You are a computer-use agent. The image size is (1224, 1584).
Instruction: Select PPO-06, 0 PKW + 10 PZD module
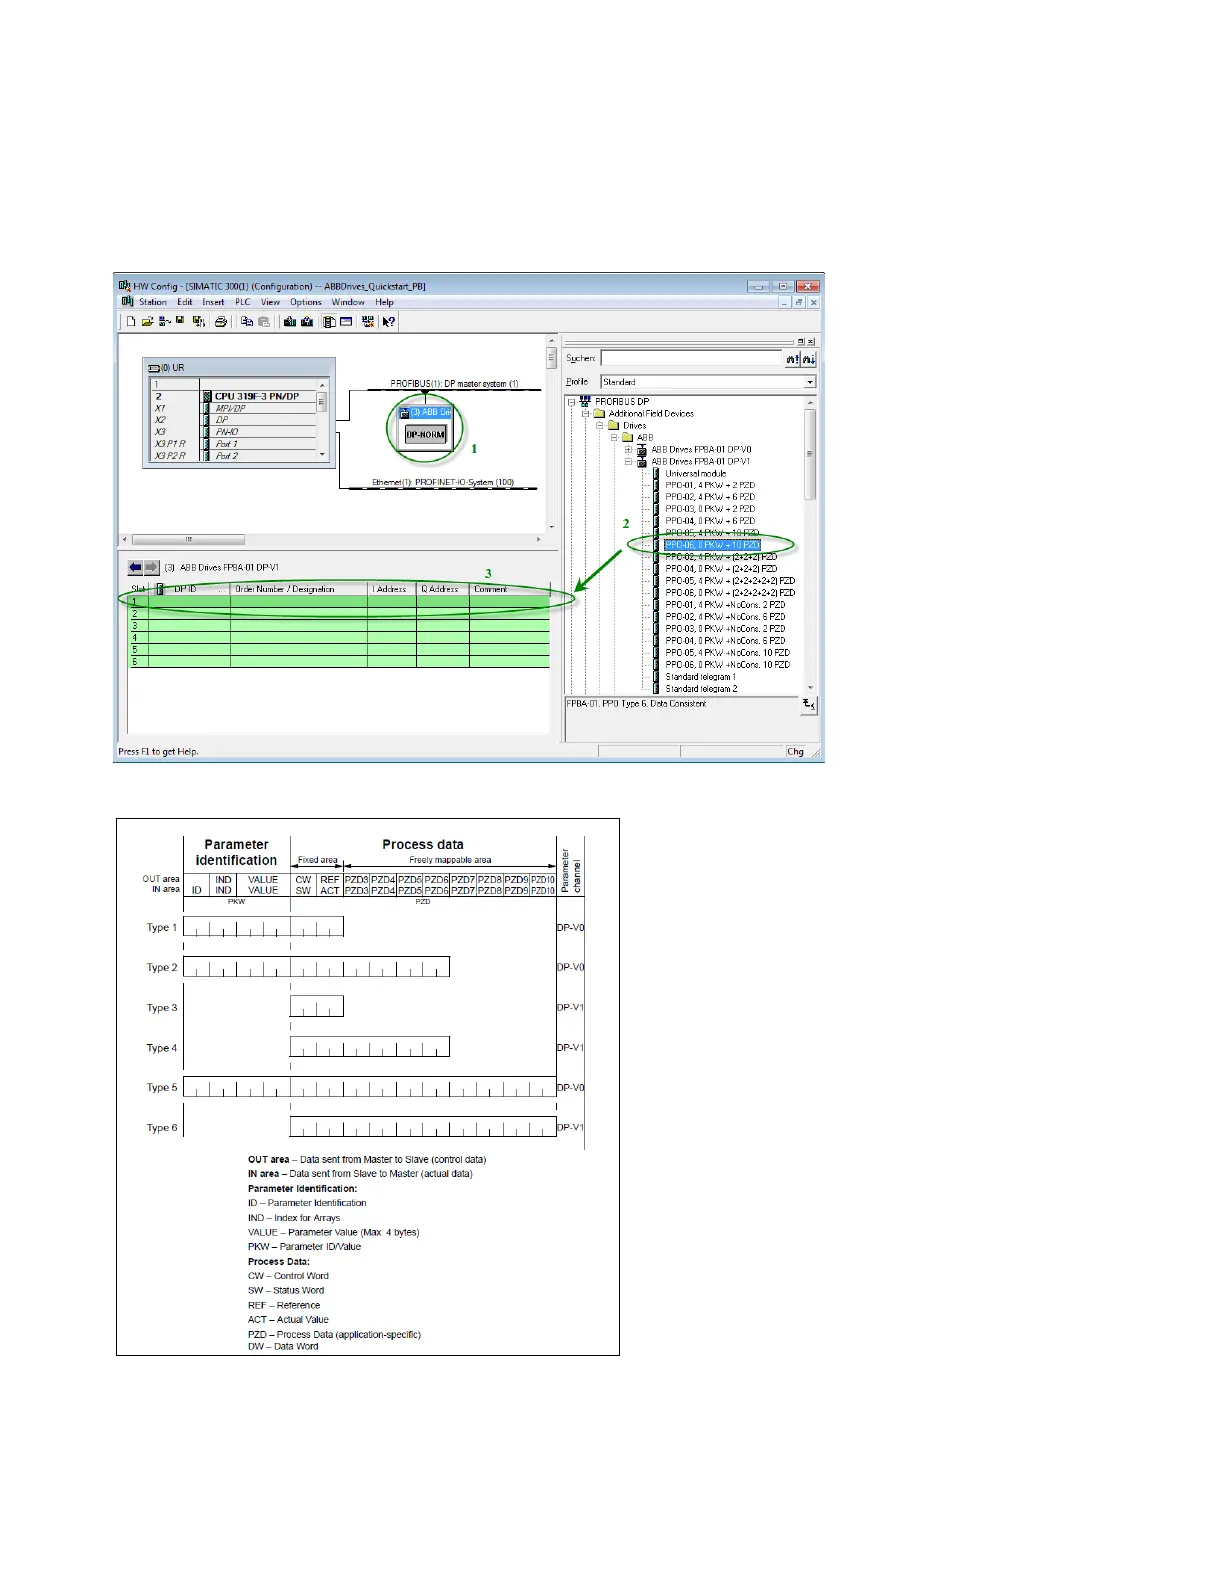[712, 545]
